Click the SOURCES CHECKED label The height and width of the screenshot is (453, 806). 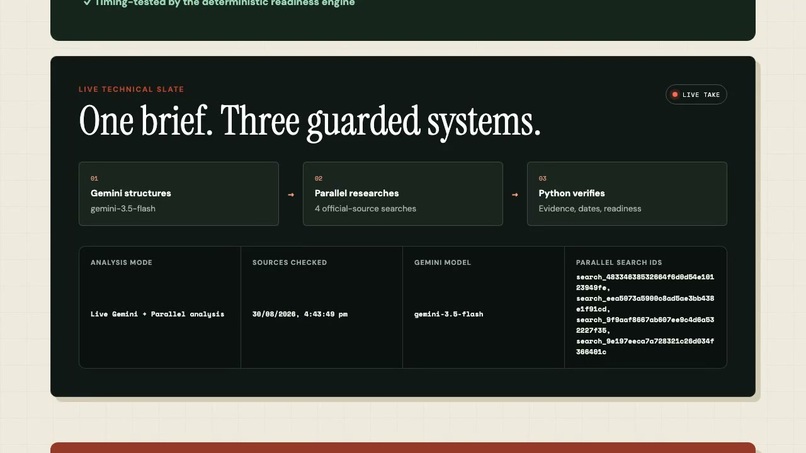(x=289, y=262)
